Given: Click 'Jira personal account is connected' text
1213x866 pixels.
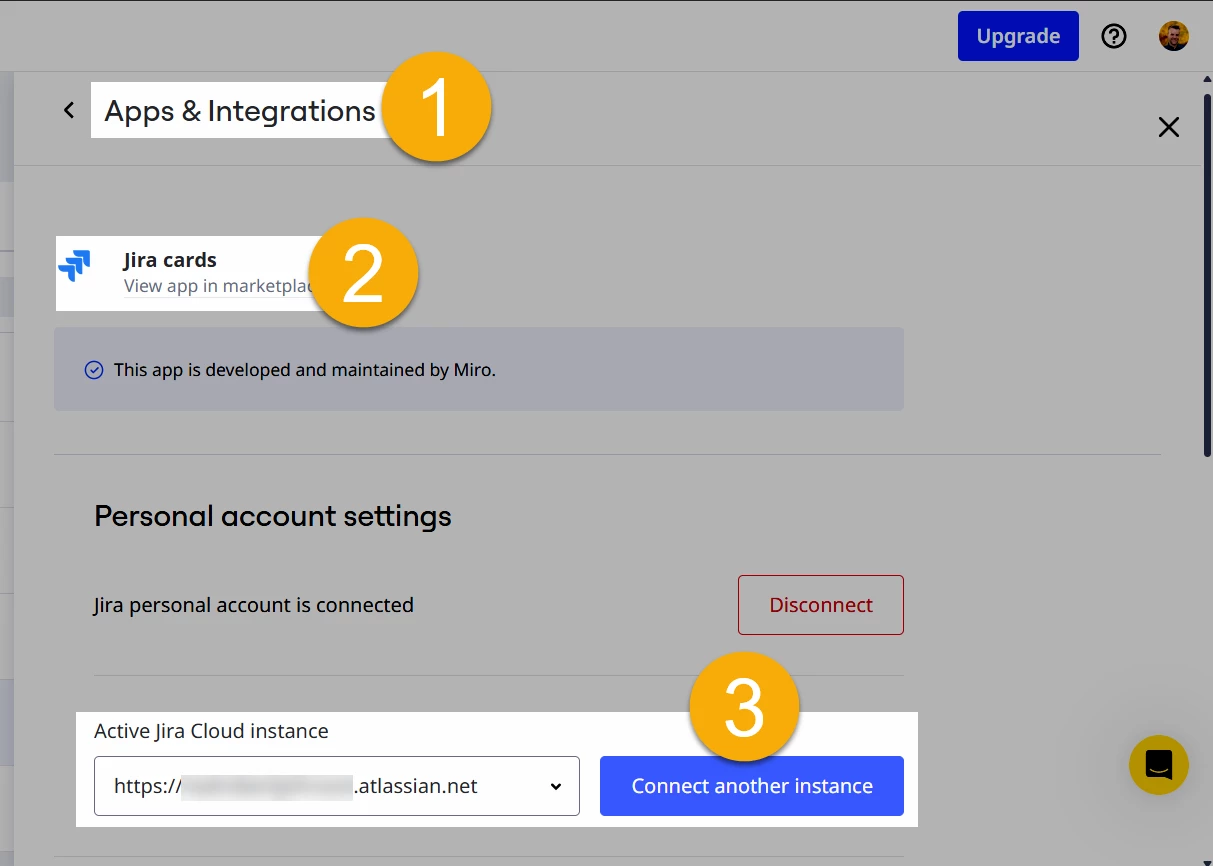Looking at the screenshot, I should [x=254, y=605].
